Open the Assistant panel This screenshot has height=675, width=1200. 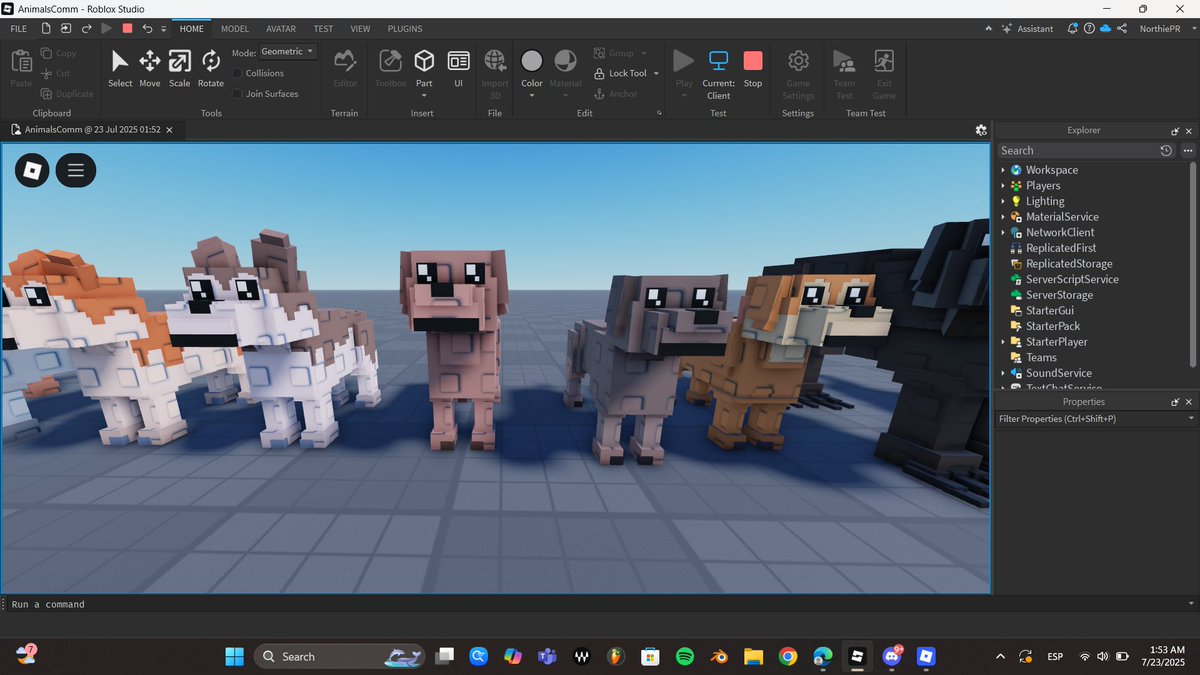coord(1027,29)
